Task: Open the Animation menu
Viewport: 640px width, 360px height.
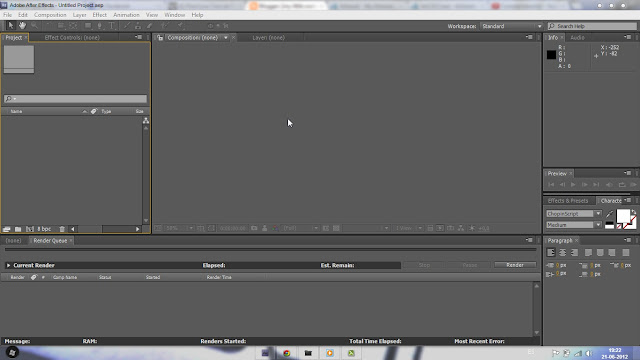Action: [126, 15]
